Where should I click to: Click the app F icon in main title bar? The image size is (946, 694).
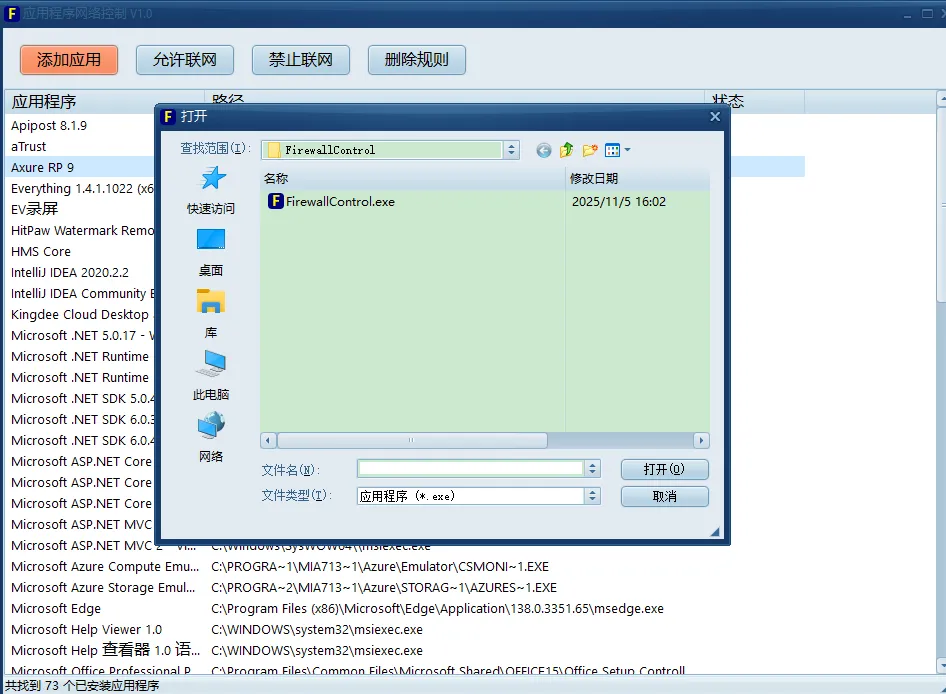pyautogui.click(x=11, y=13)
